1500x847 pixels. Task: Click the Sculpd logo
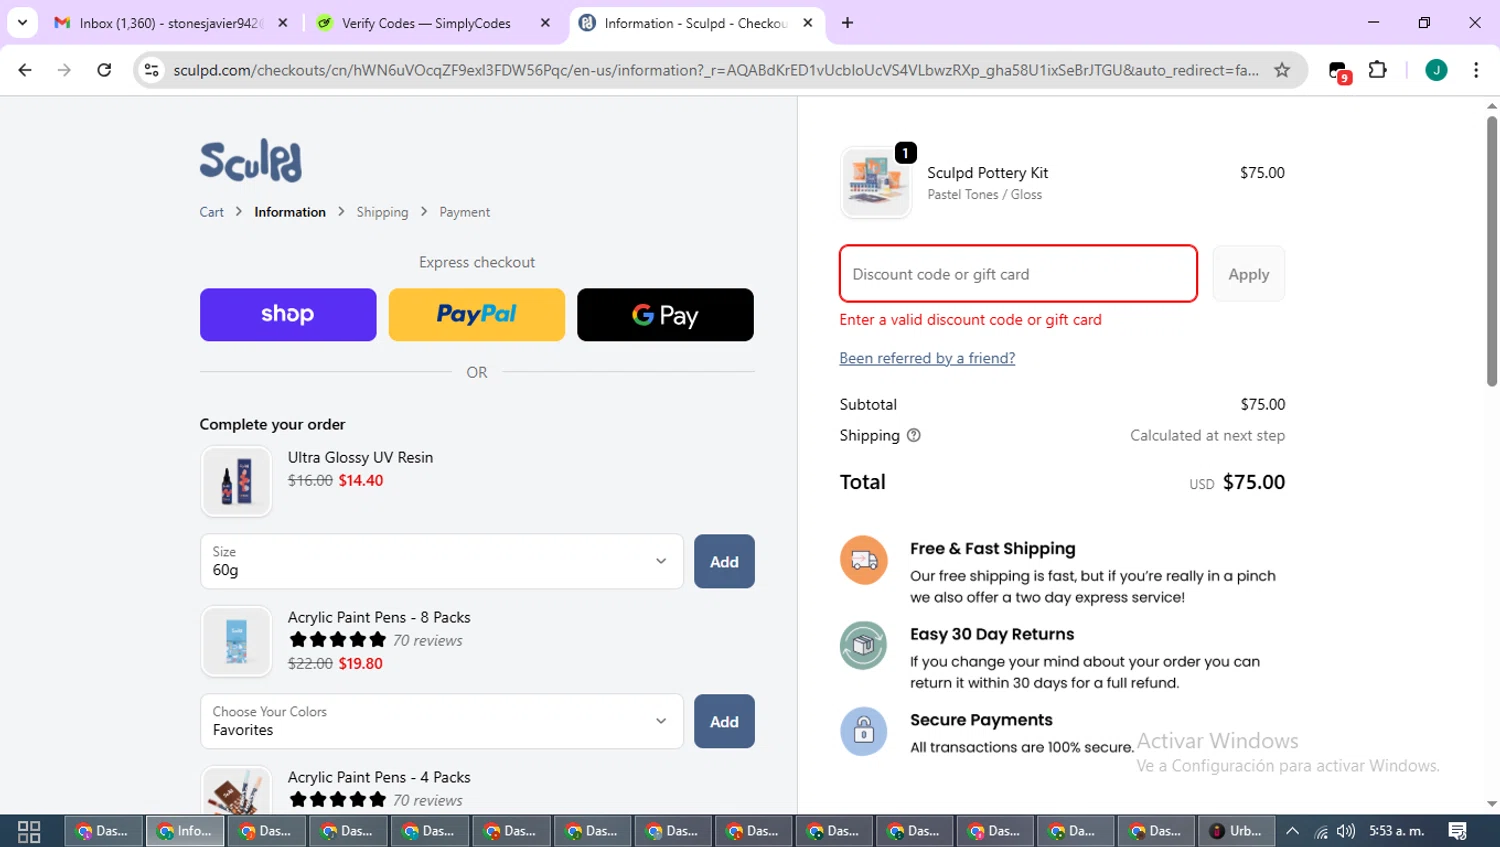click(x=250, y=161)
